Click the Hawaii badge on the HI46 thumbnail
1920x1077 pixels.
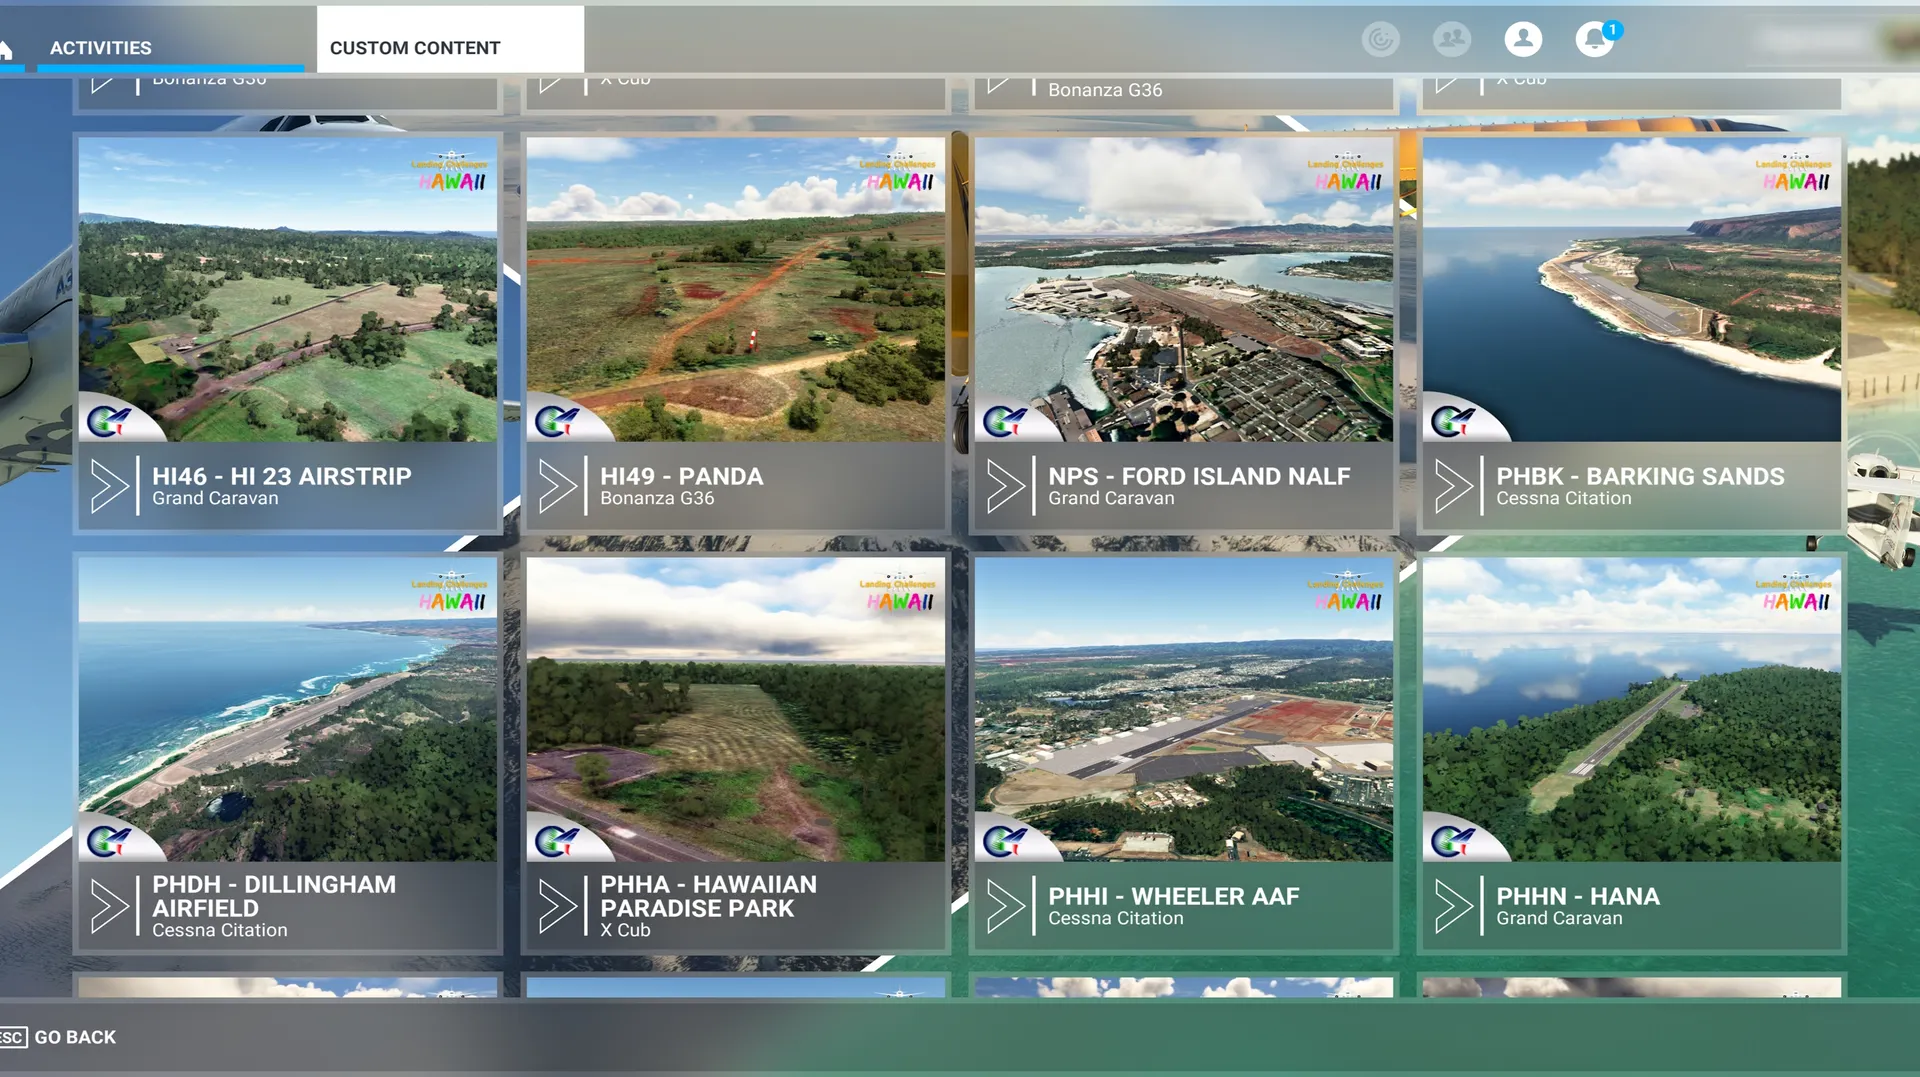(451, 172)
